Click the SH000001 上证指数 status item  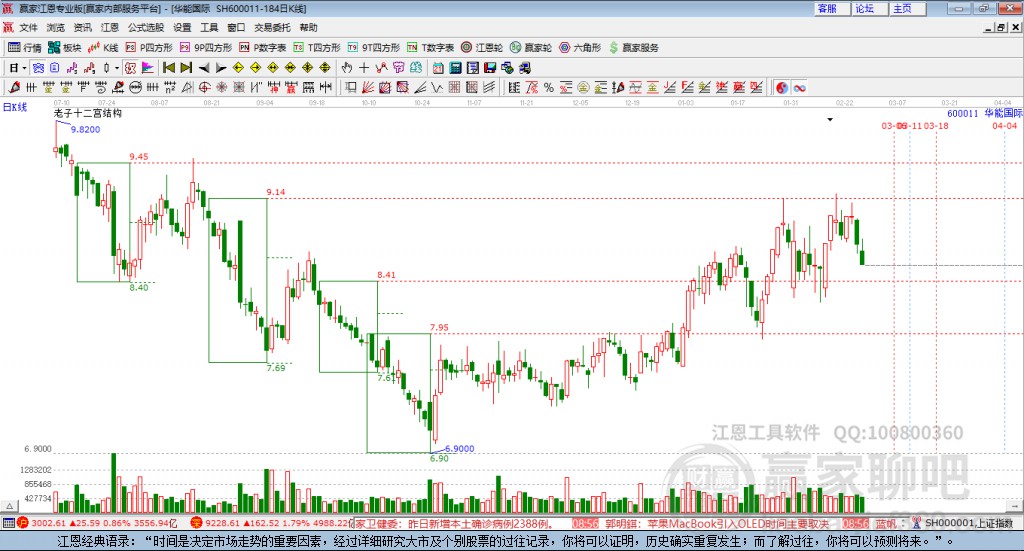[969, 522]
